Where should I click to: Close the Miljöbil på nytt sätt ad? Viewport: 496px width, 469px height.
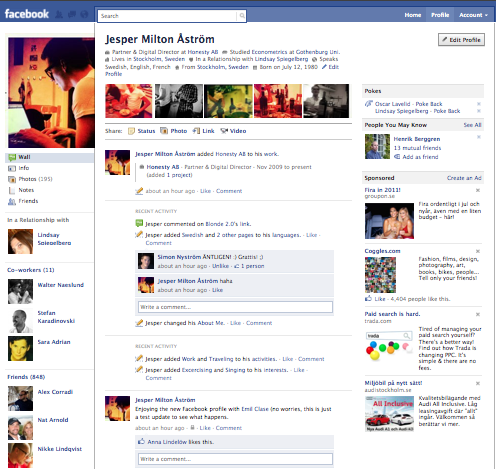pos(478,383)
